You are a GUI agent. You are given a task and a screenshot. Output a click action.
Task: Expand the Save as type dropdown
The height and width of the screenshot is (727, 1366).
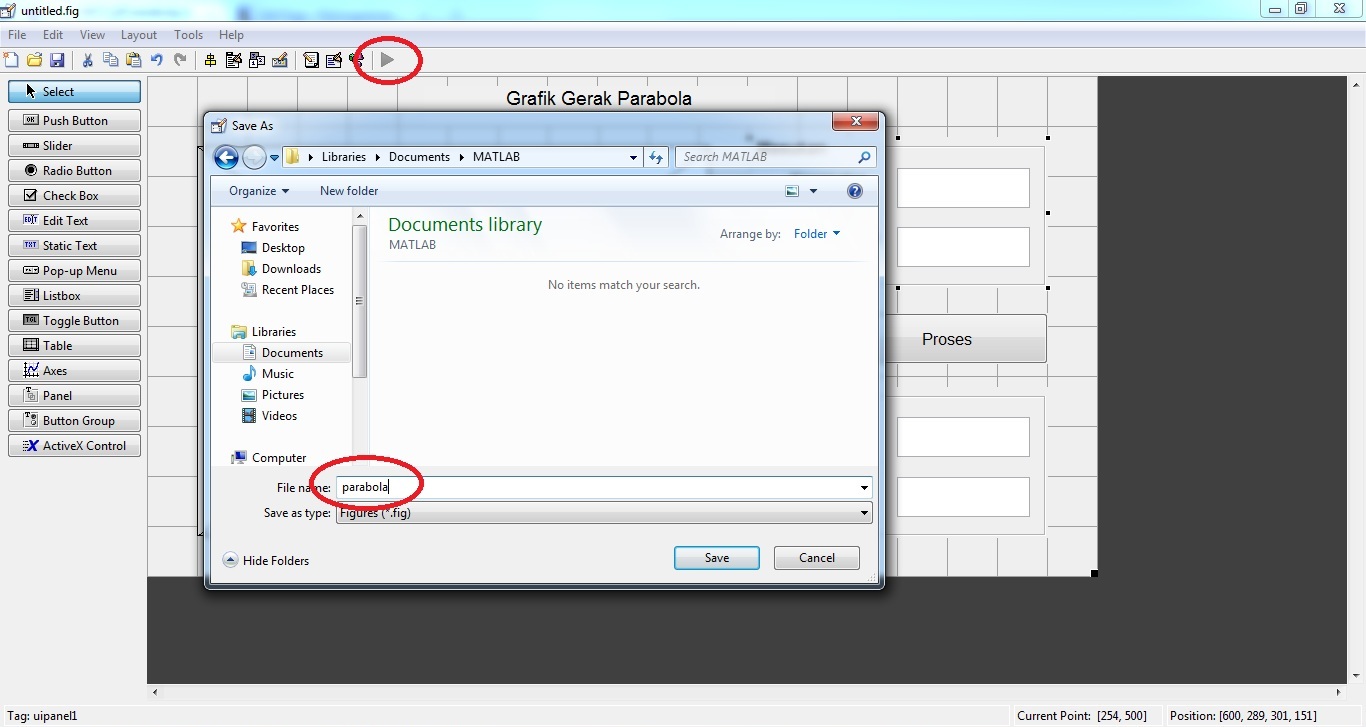click(864, 513)
